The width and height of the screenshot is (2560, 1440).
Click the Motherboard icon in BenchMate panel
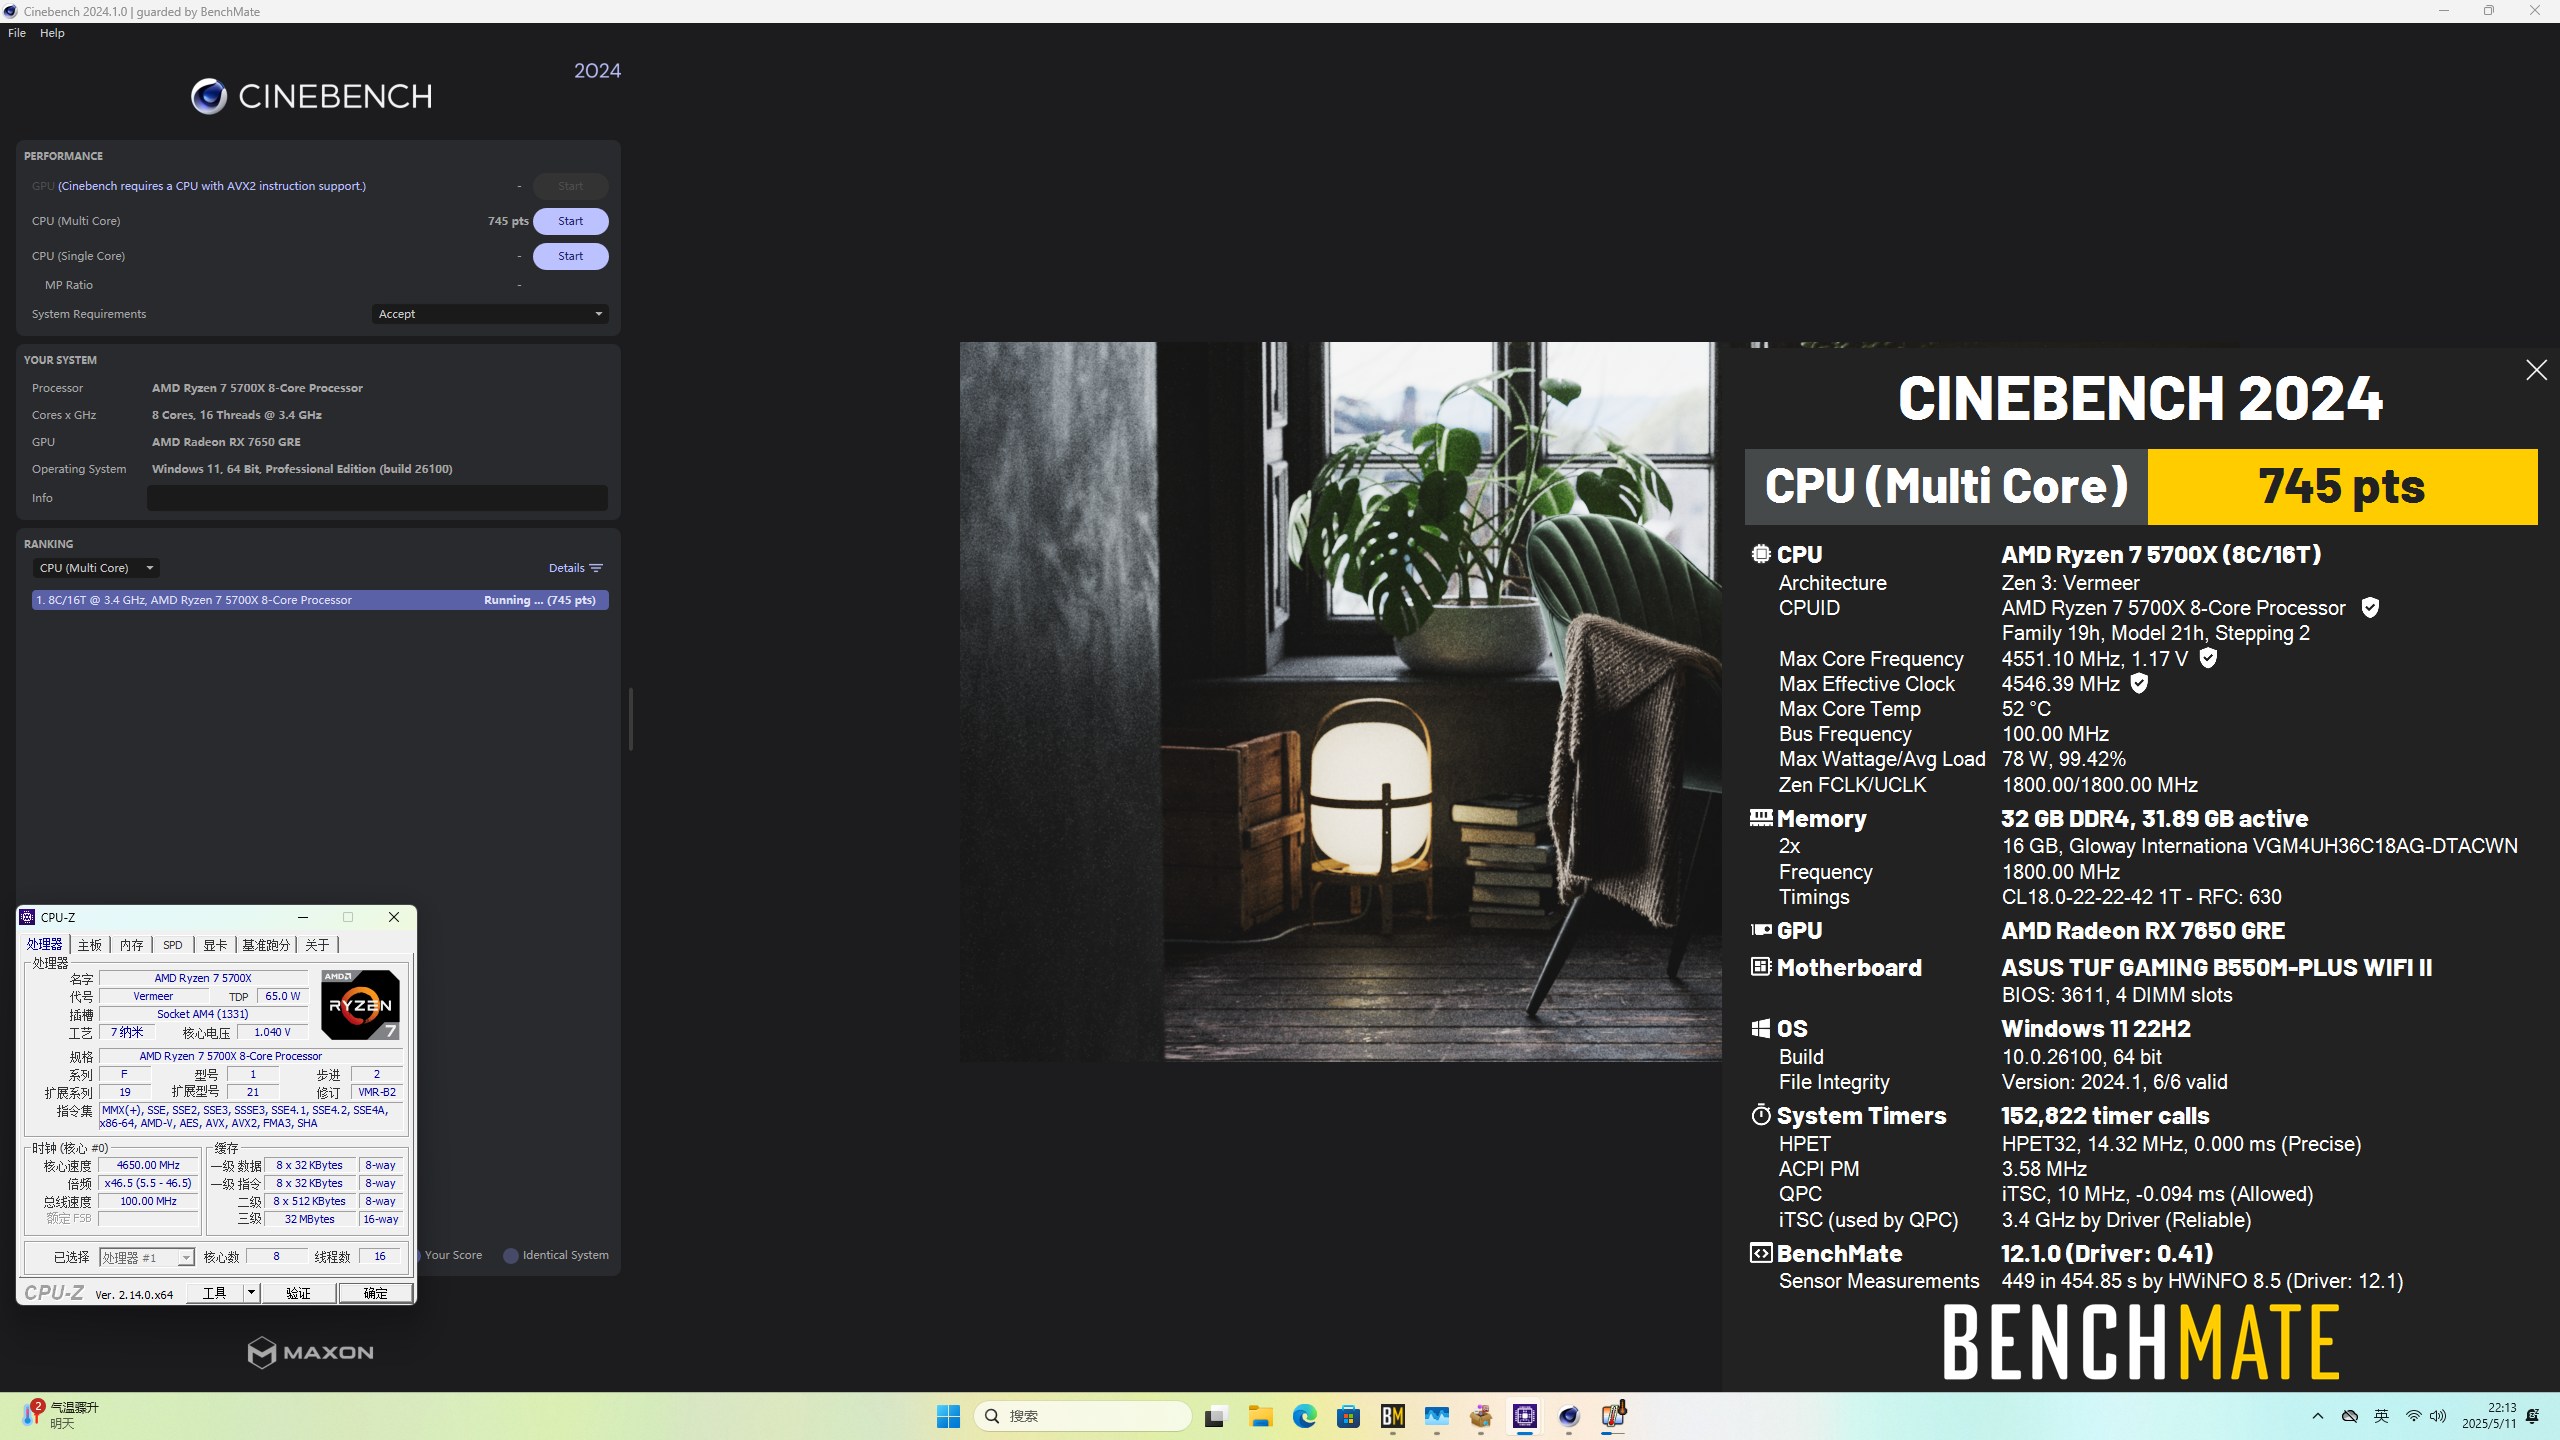pyautogui.click(x=1760, y=967)
